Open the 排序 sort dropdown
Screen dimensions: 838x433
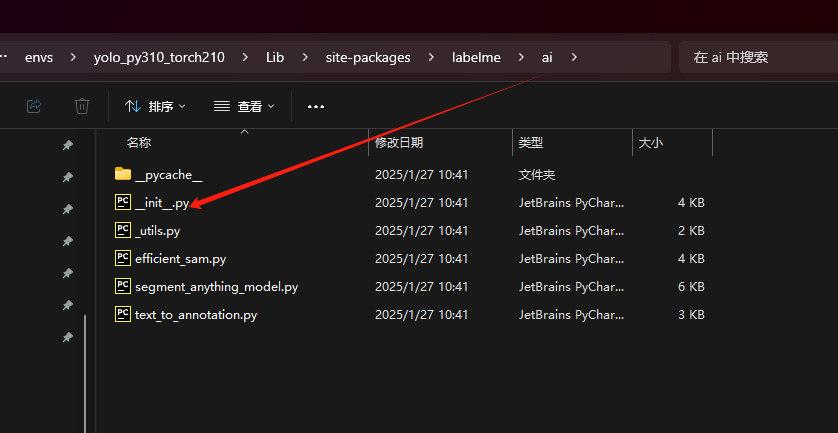pyautogui.click(x=155, y=106)
